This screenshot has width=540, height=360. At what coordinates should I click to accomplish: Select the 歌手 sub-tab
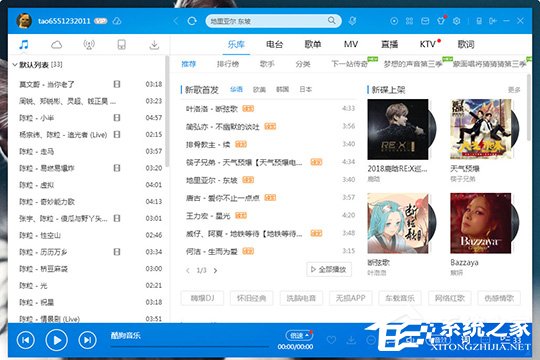(x=267, y=64)
